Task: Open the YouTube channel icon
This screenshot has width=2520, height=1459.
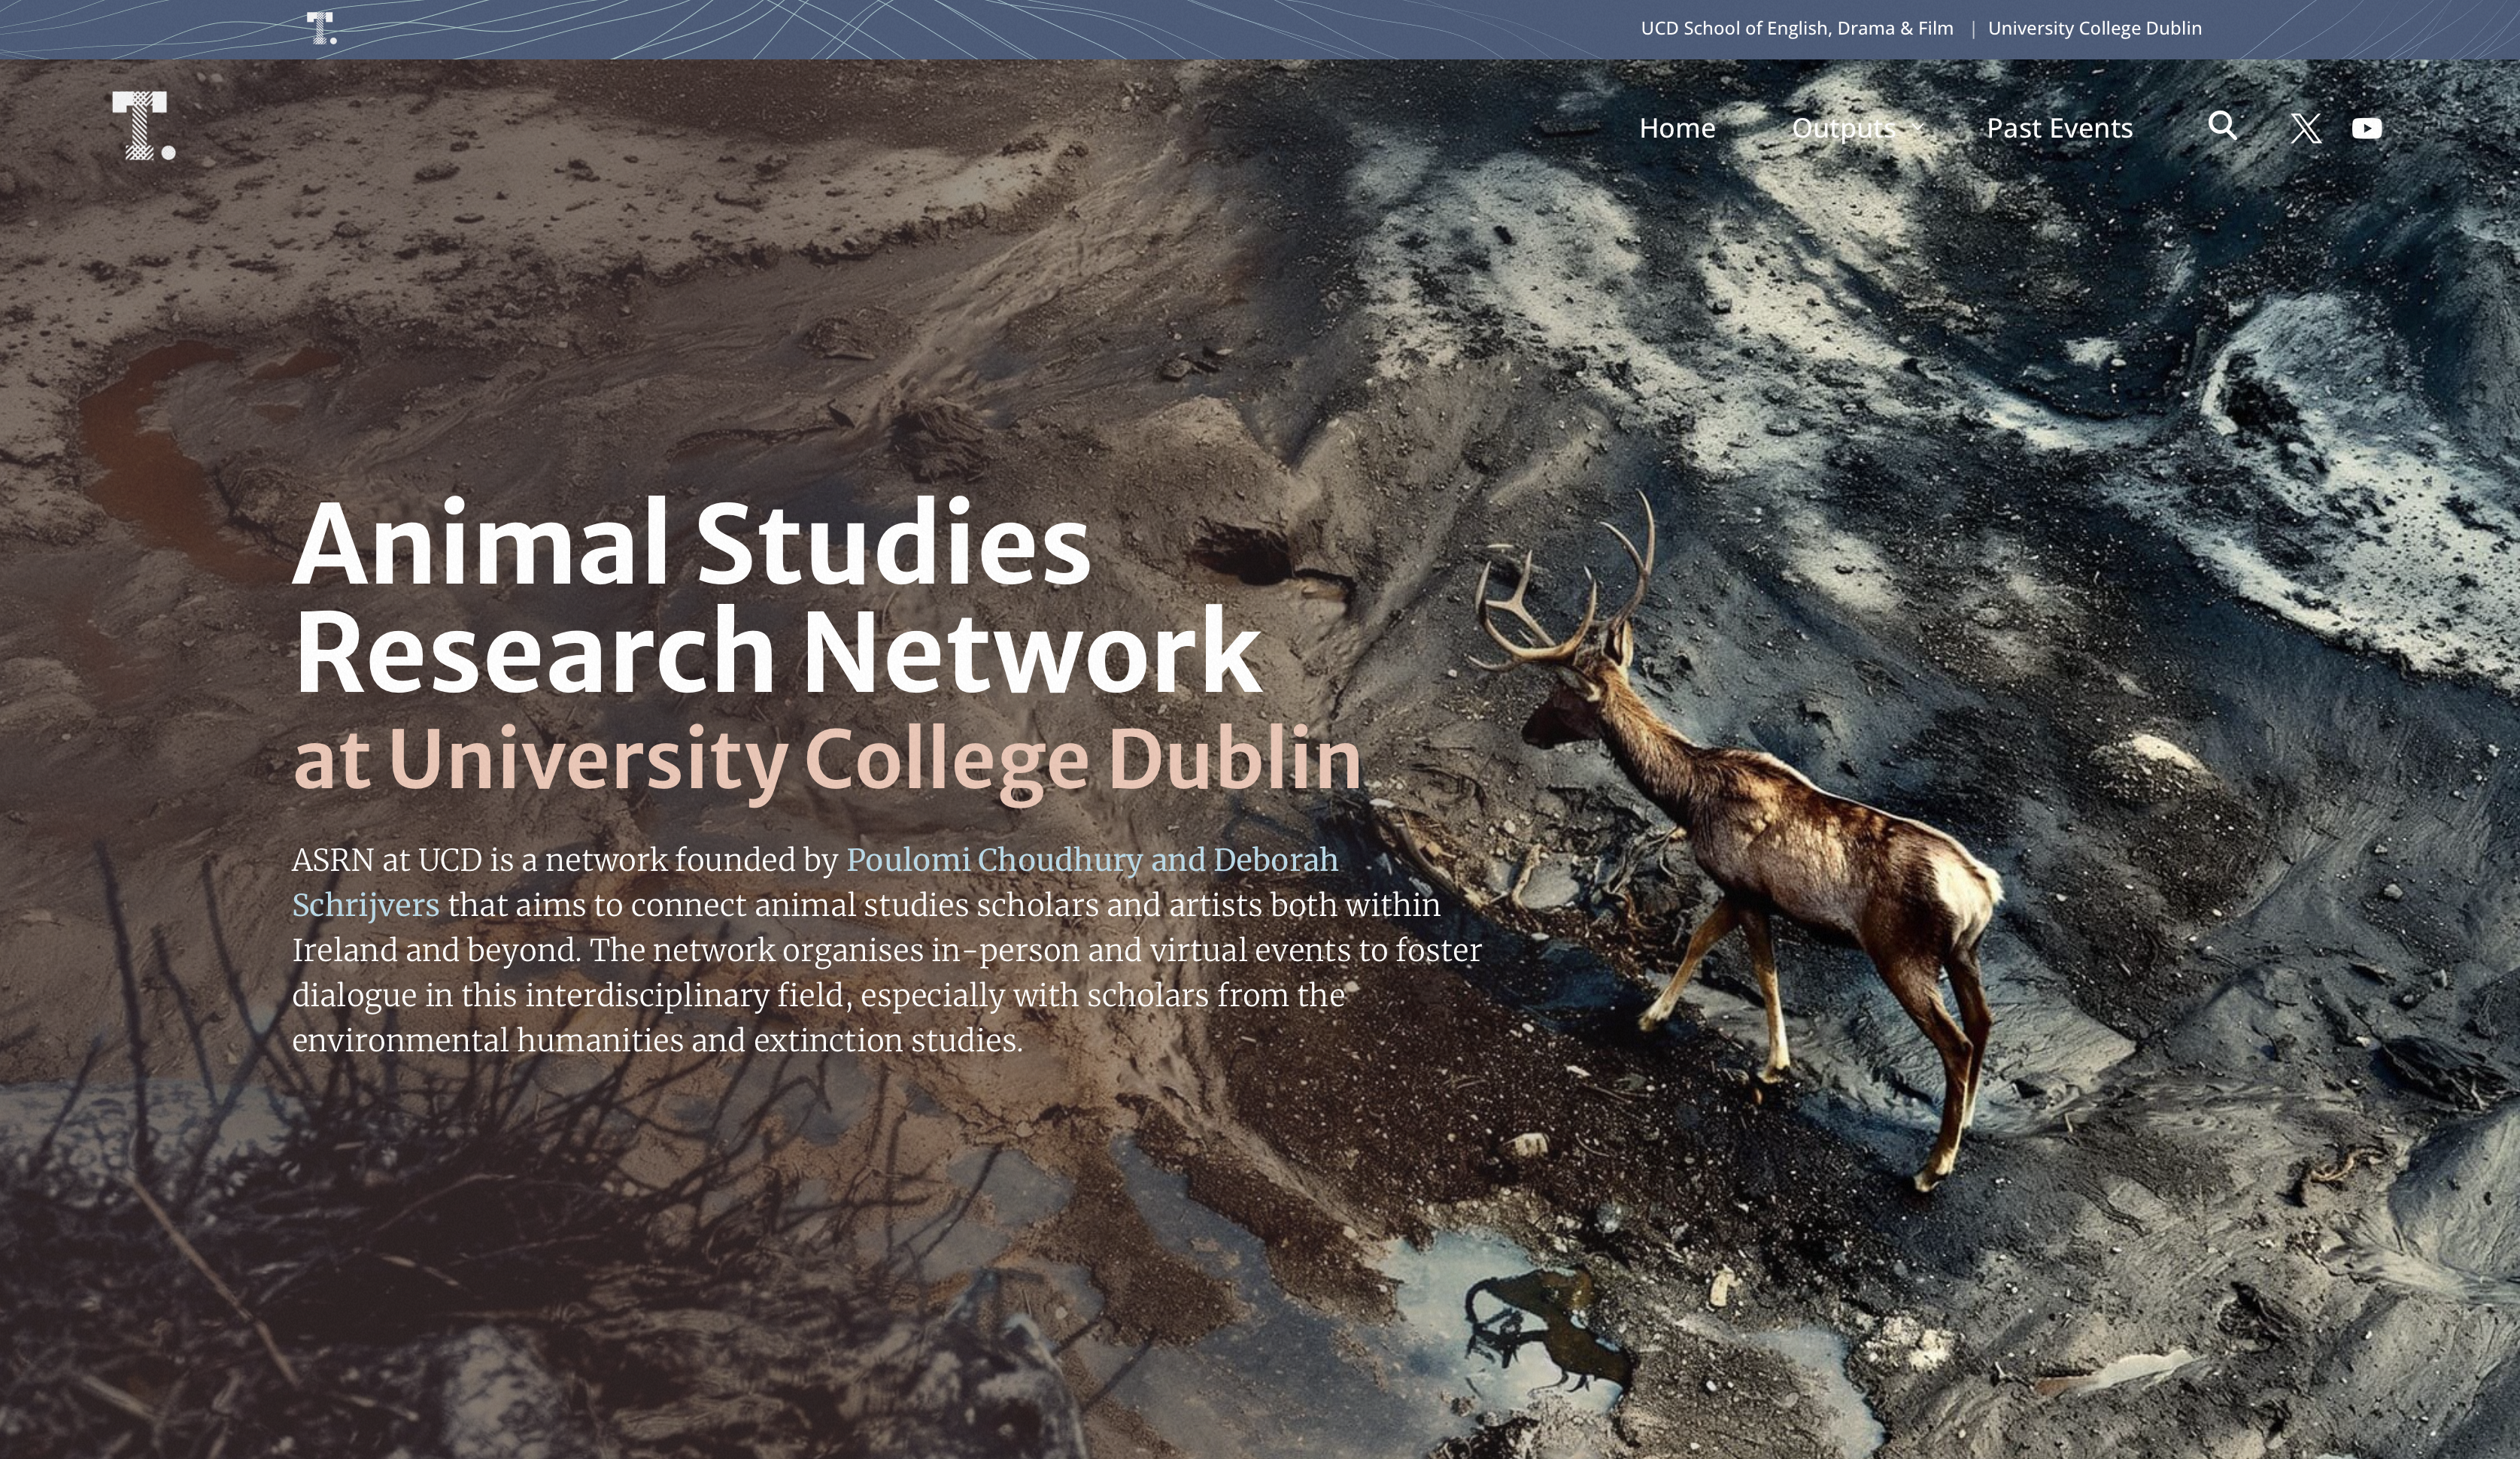Action: [2366, 128]
